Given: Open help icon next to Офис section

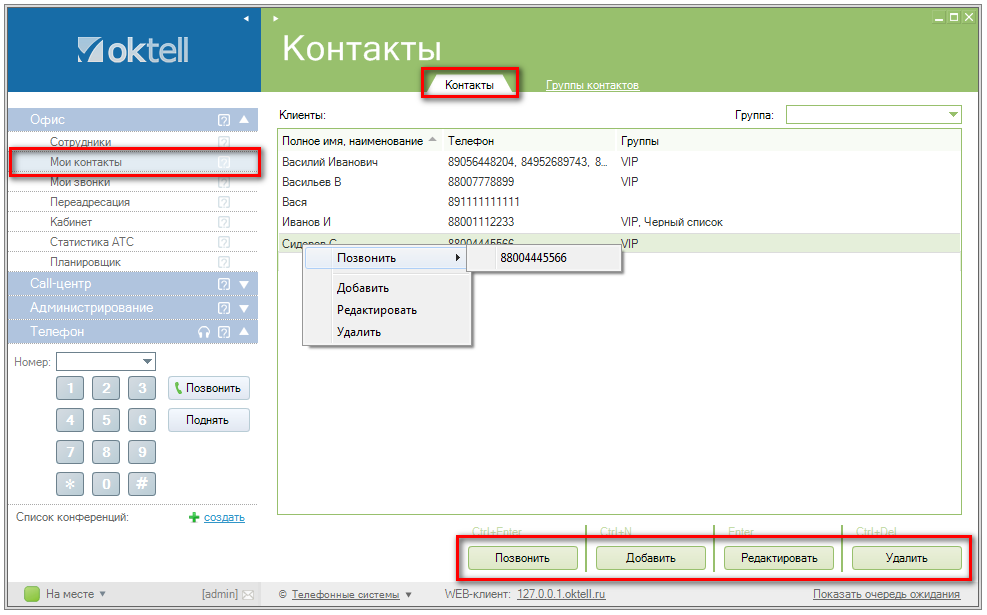Looking at the screenshot, I should click(224, 120).
